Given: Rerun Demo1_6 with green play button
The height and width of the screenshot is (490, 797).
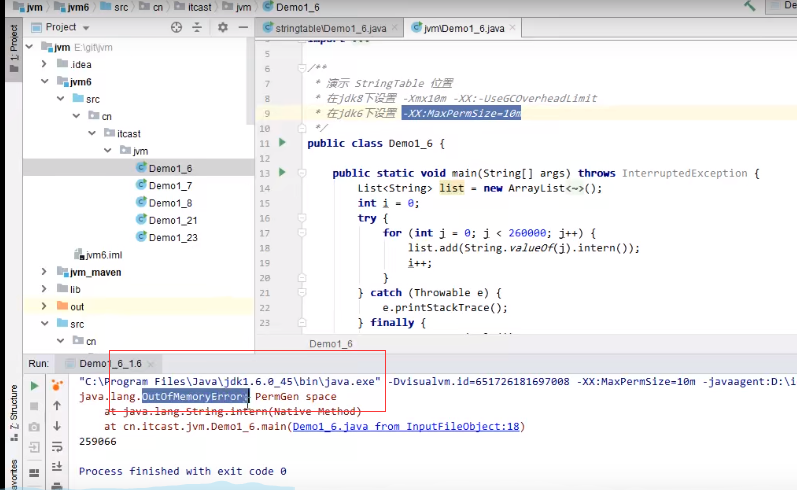Looking at the screenshot, I should click(35, 386).
